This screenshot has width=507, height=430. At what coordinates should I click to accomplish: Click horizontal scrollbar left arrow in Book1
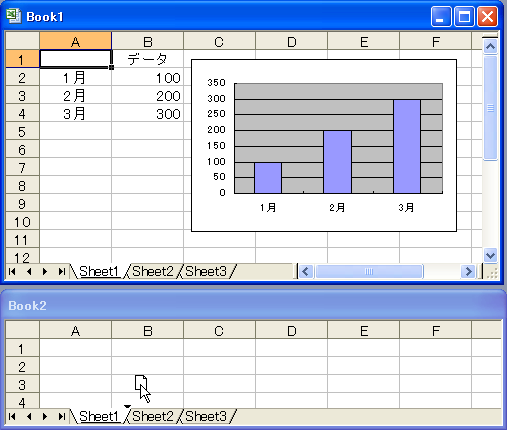[306, 272]
